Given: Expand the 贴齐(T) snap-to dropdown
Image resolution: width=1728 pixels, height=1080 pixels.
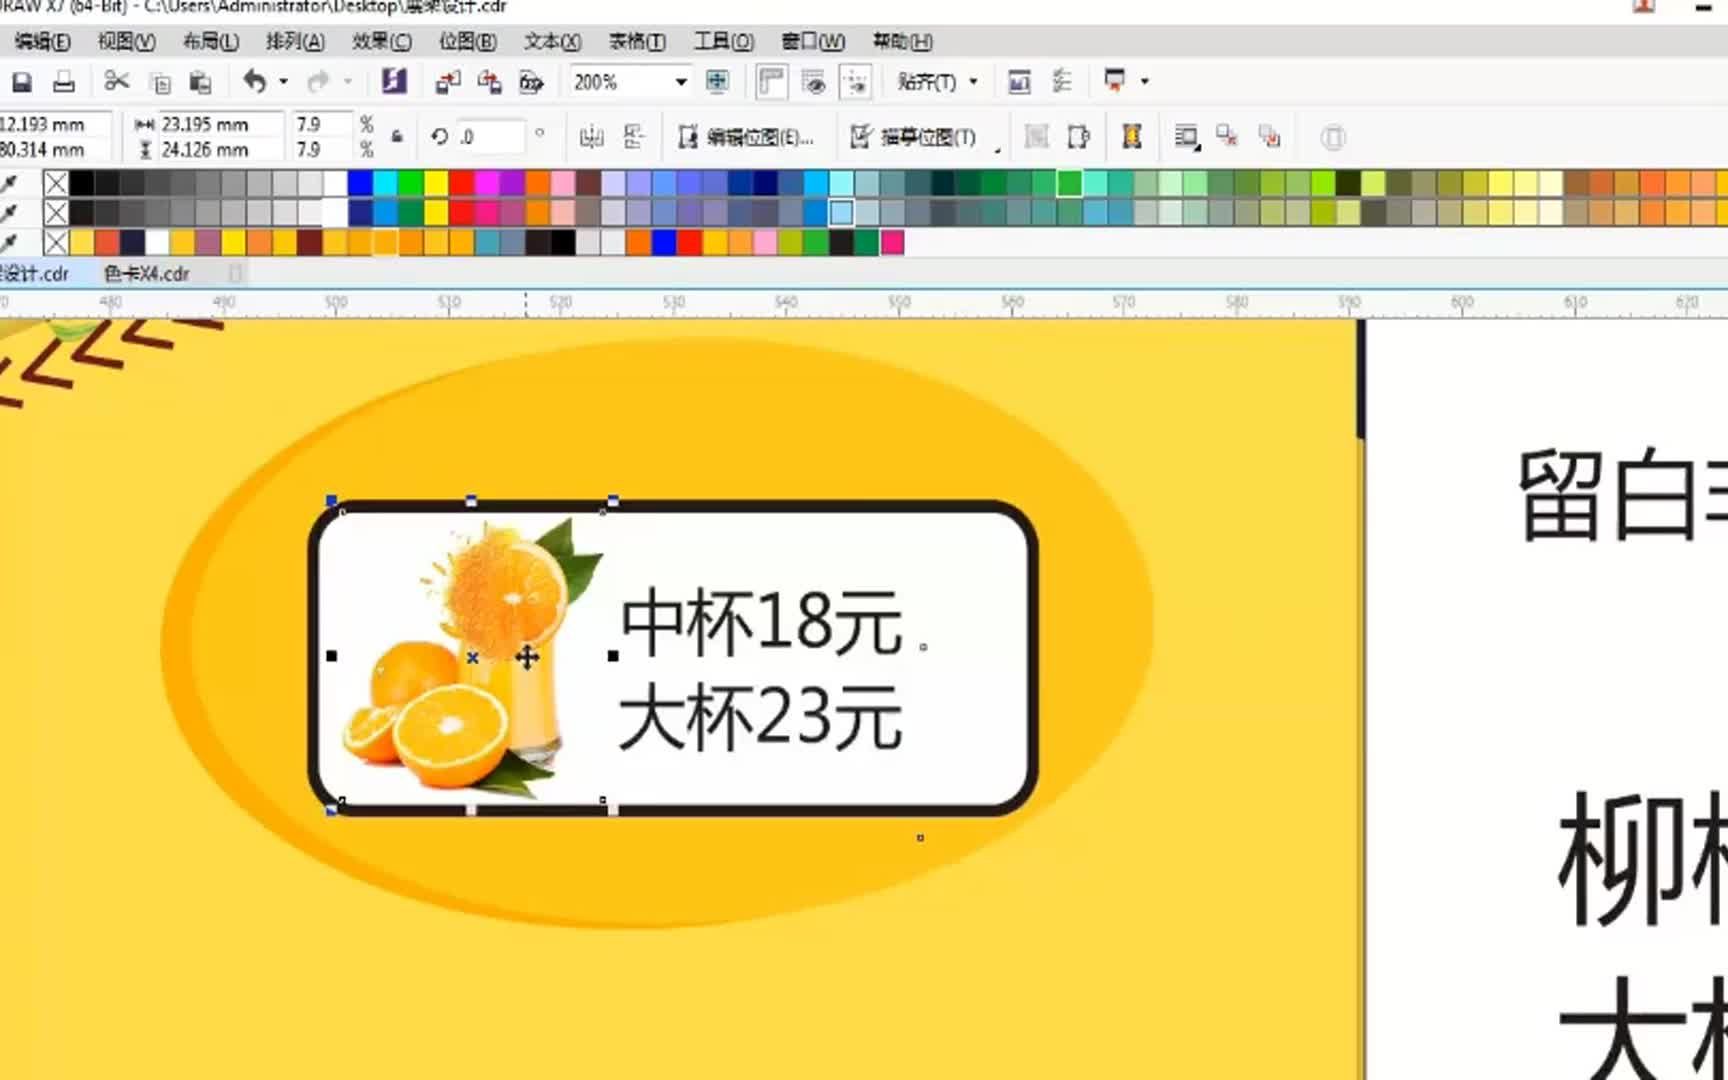Looking at the screenshot, I should (x=974, y=82).
